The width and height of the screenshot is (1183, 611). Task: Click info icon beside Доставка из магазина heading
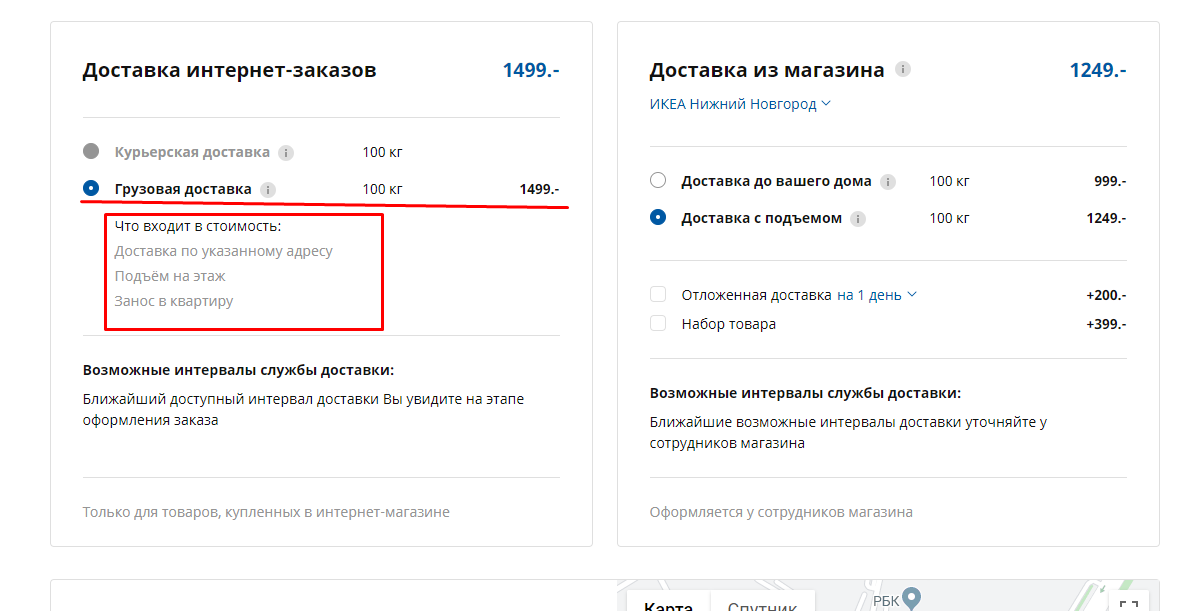pos(903,70)
